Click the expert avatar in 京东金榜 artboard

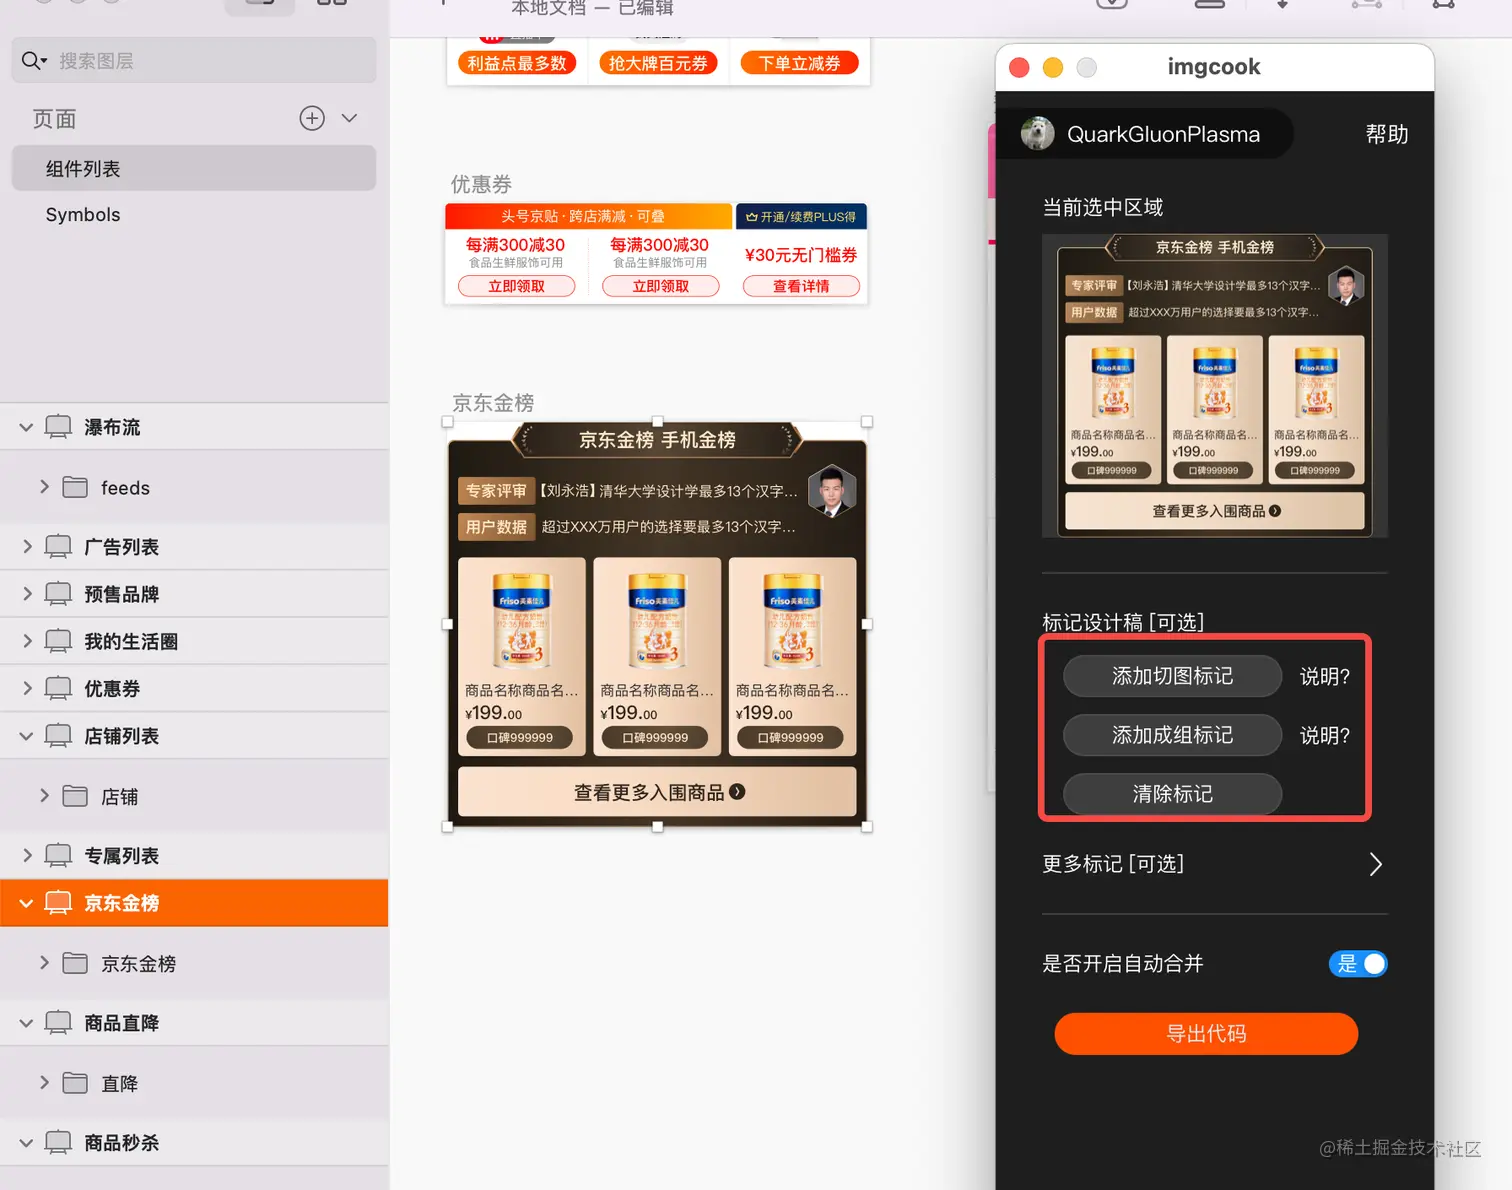(831, 491)
